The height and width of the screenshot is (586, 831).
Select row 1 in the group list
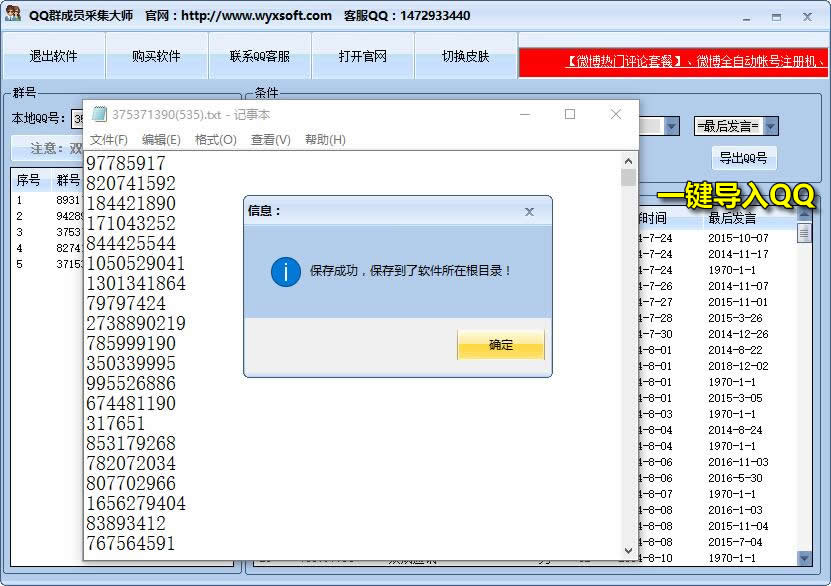pos(48,200)
